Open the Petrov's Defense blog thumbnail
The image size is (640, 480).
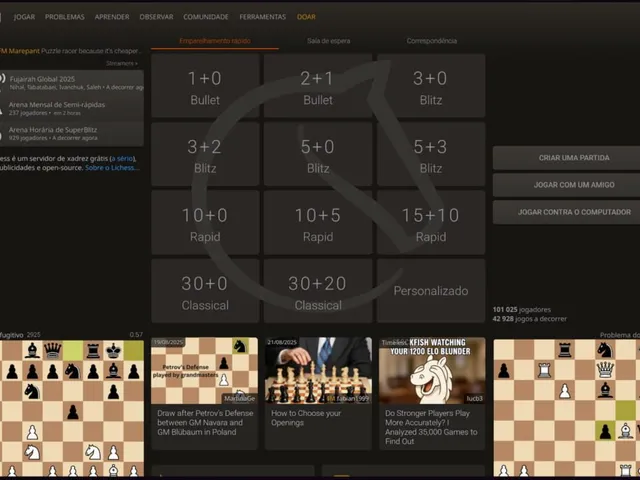point(204,371)
